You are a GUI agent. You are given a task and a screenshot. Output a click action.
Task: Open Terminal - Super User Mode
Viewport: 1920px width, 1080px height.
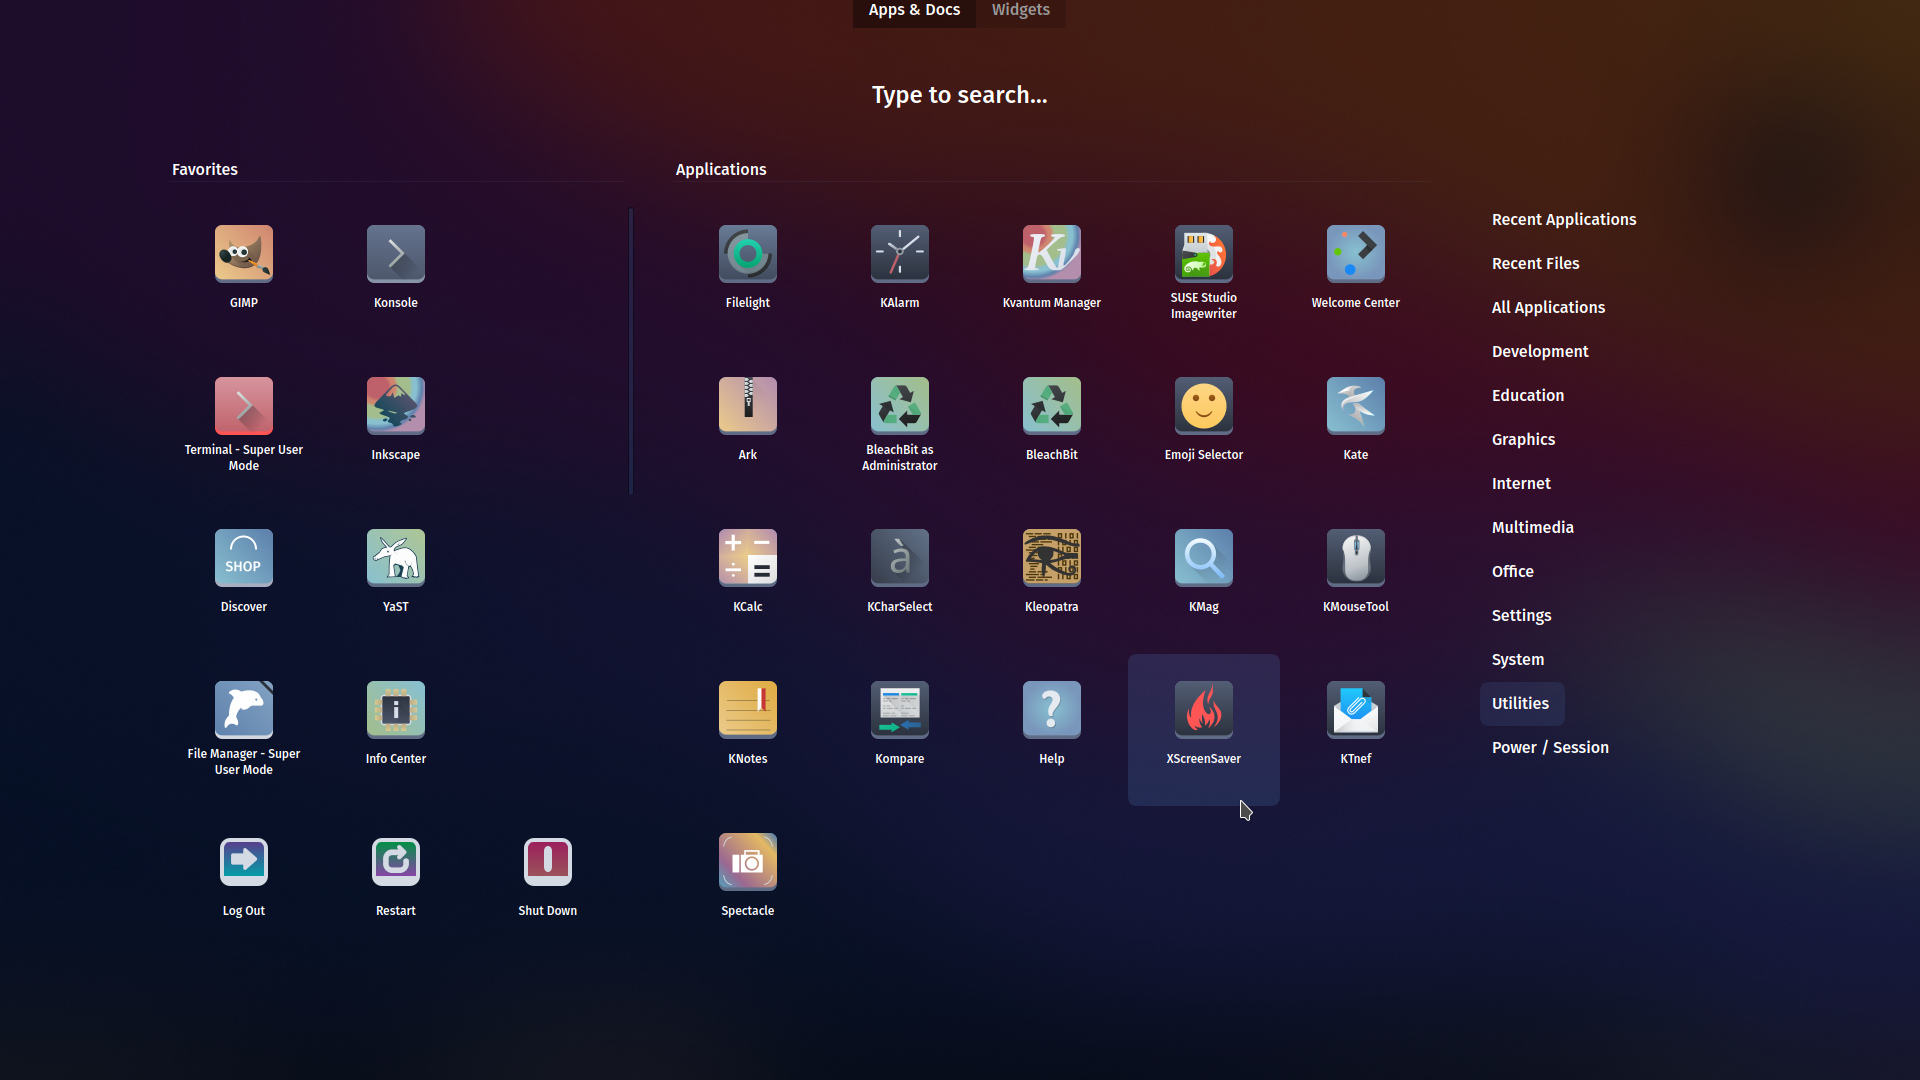(244, 407)
